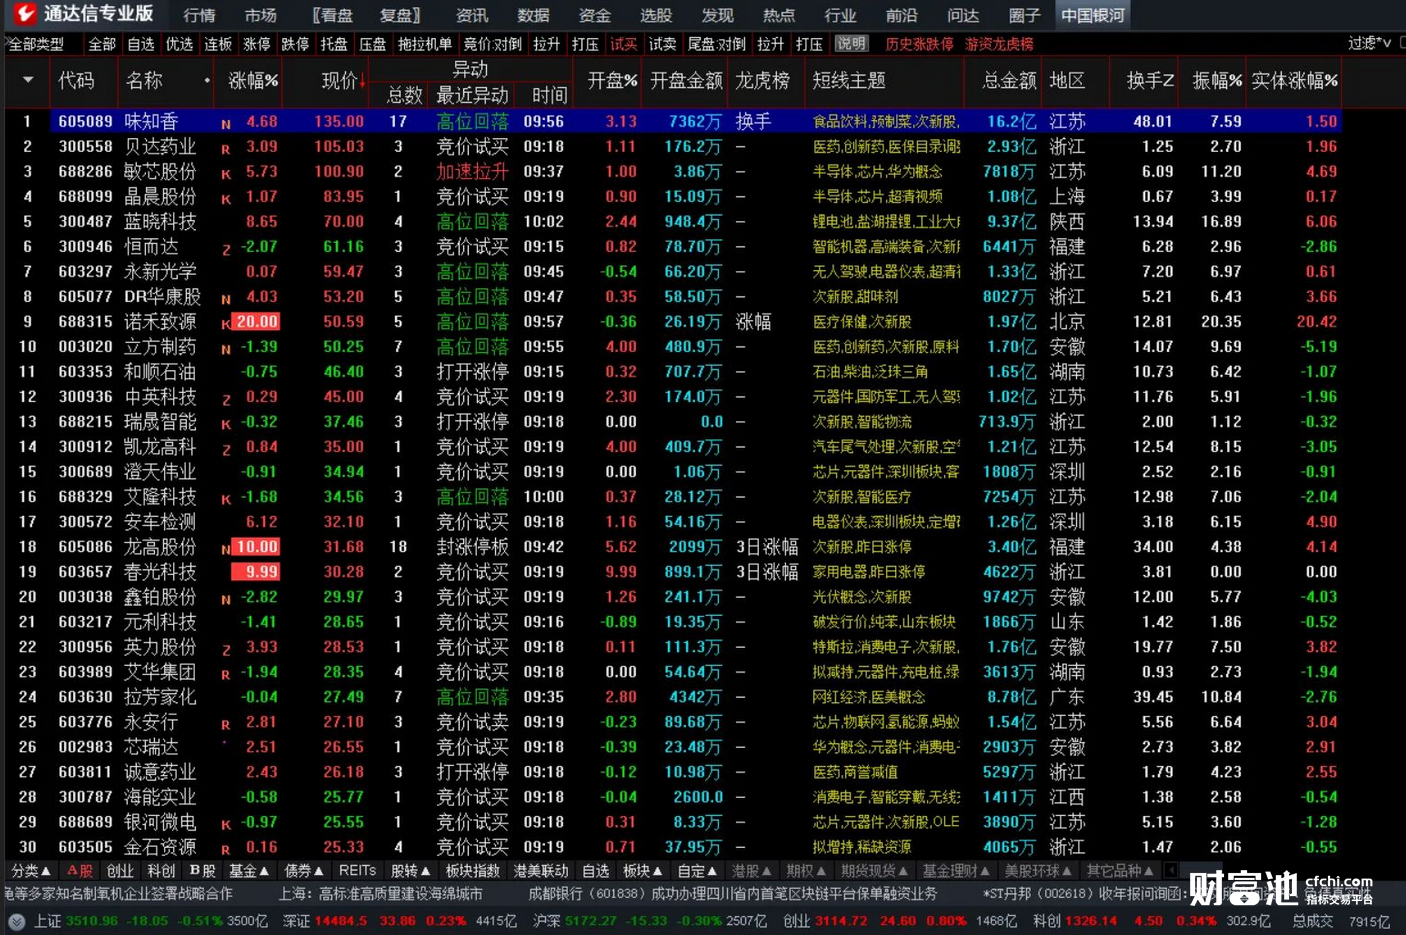Expand the 期货现货 bottom tab menu
The width and height of the screenshot is (1406, 935).
tap(874, 871)
